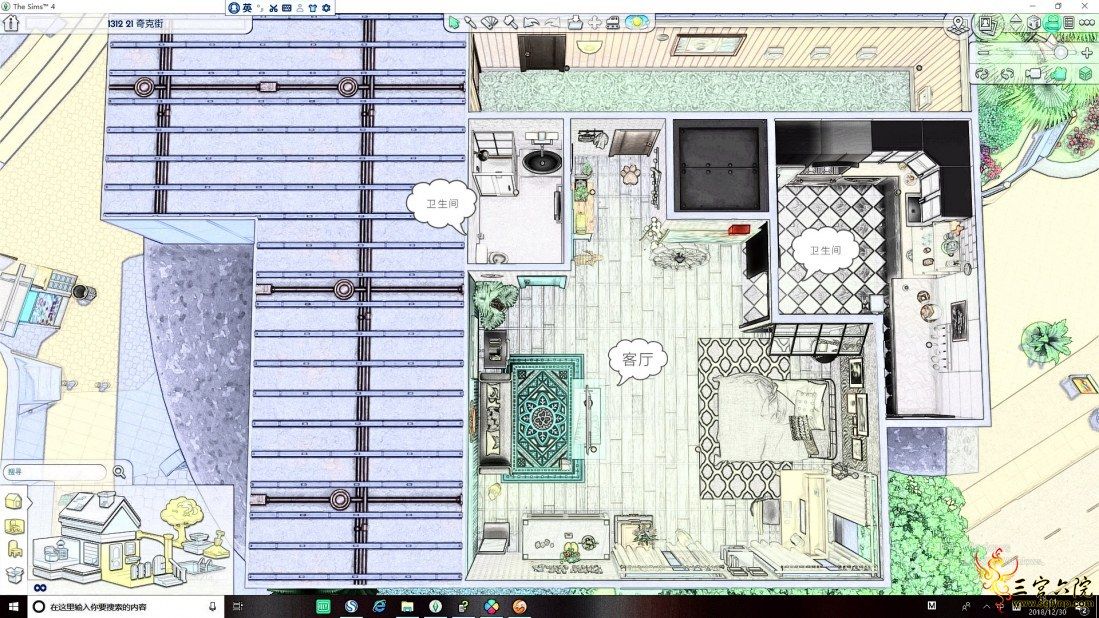Open the input method soft keyboard icon
1099x618 pixels.
287,8
